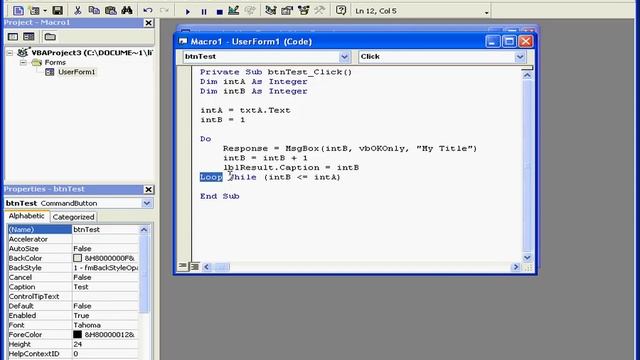
Task: Click the toolbar options arrow
Action: 486,12
